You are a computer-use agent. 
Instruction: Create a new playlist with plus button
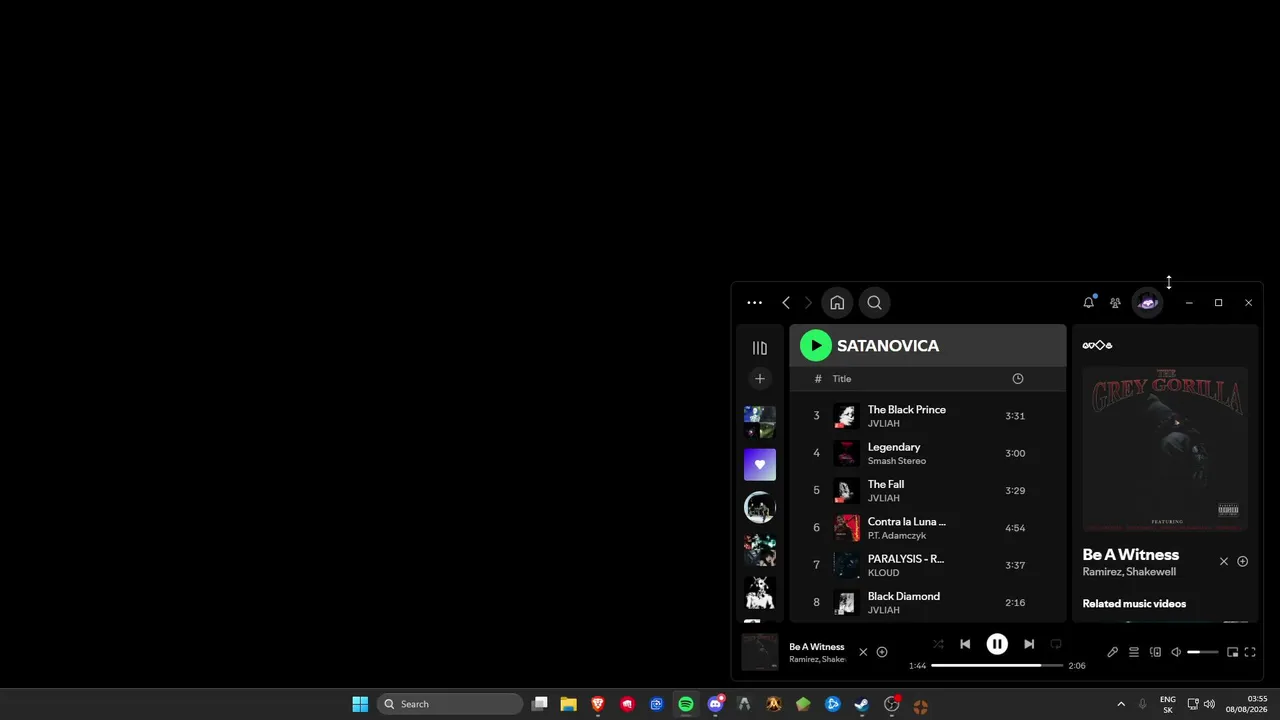[x=760, y=378]
